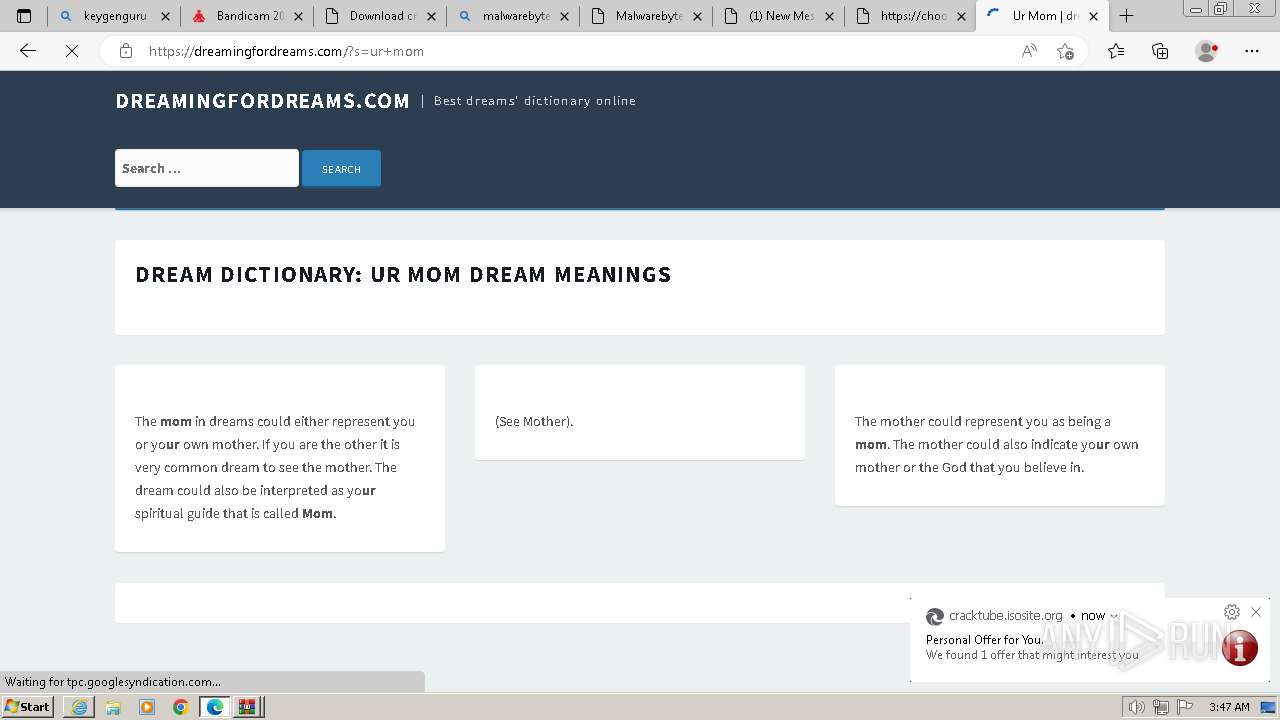Open the Favorites list
This screenshot has width=1280, height=720.
1116,51
